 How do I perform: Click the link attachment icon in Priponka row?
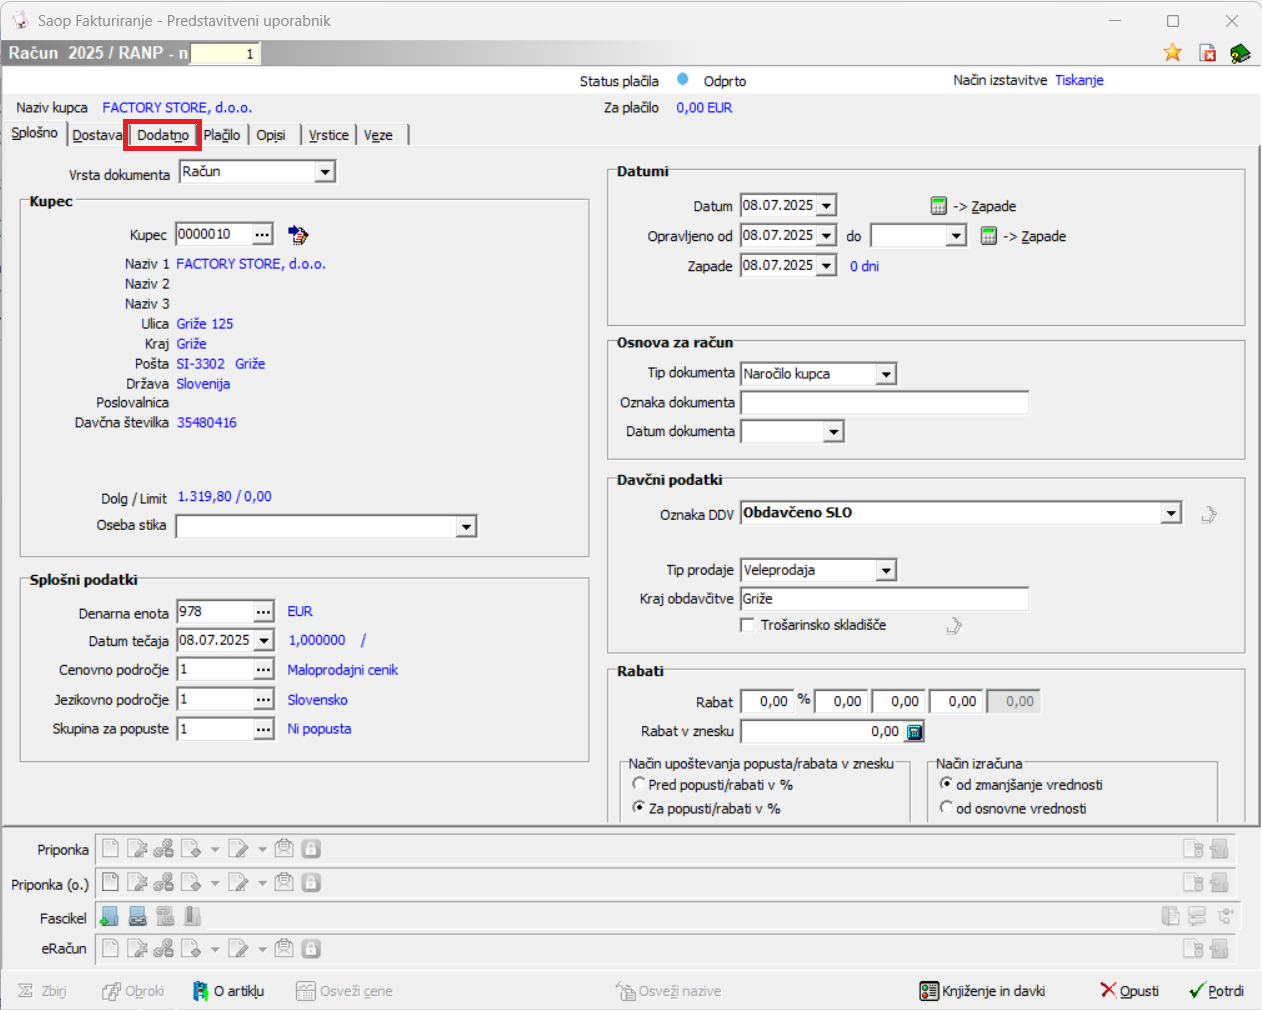pyautogui.click(x=164, y=849)
